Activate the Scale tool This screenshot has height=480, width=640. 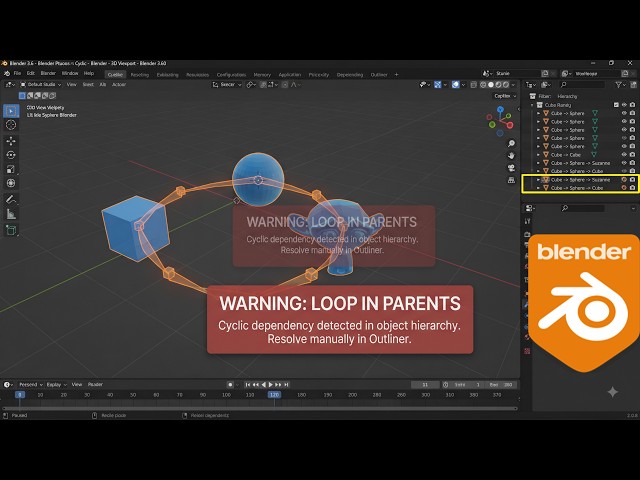click(11, 169)
